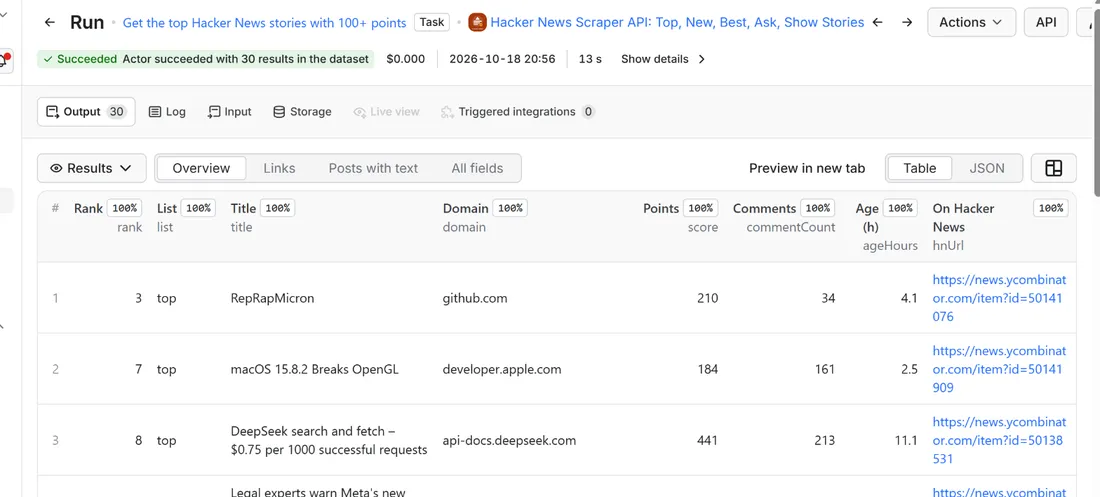Click the run date 2026-10-18 20:56

[502, 59]
